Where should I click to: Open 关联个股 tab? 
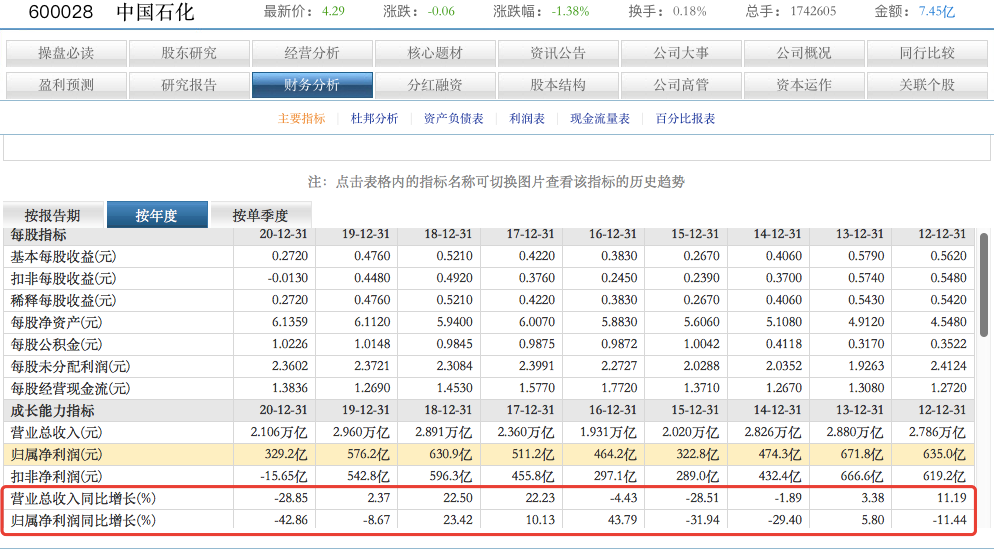pyautogui.click(x=927, y=85)
